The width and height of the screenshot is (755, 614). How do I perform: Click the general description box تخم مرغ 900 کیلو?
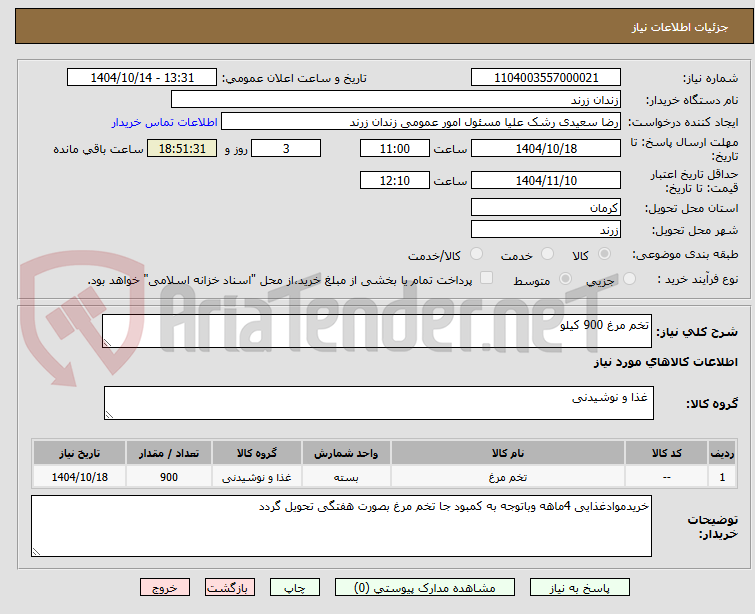coord(377,331)
